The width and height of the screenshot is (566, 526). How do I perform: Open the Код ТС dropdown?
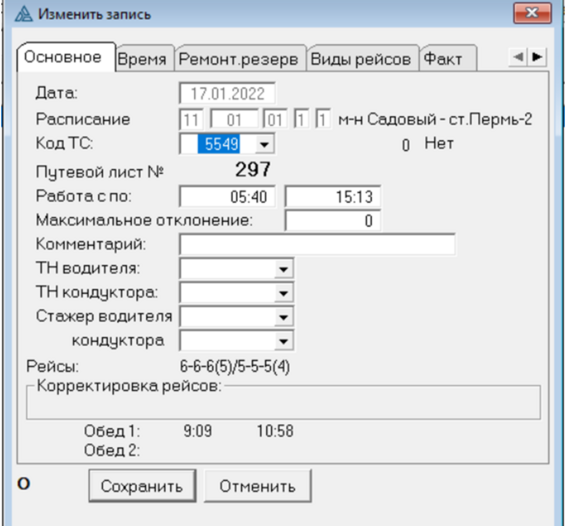pos(265,144)
